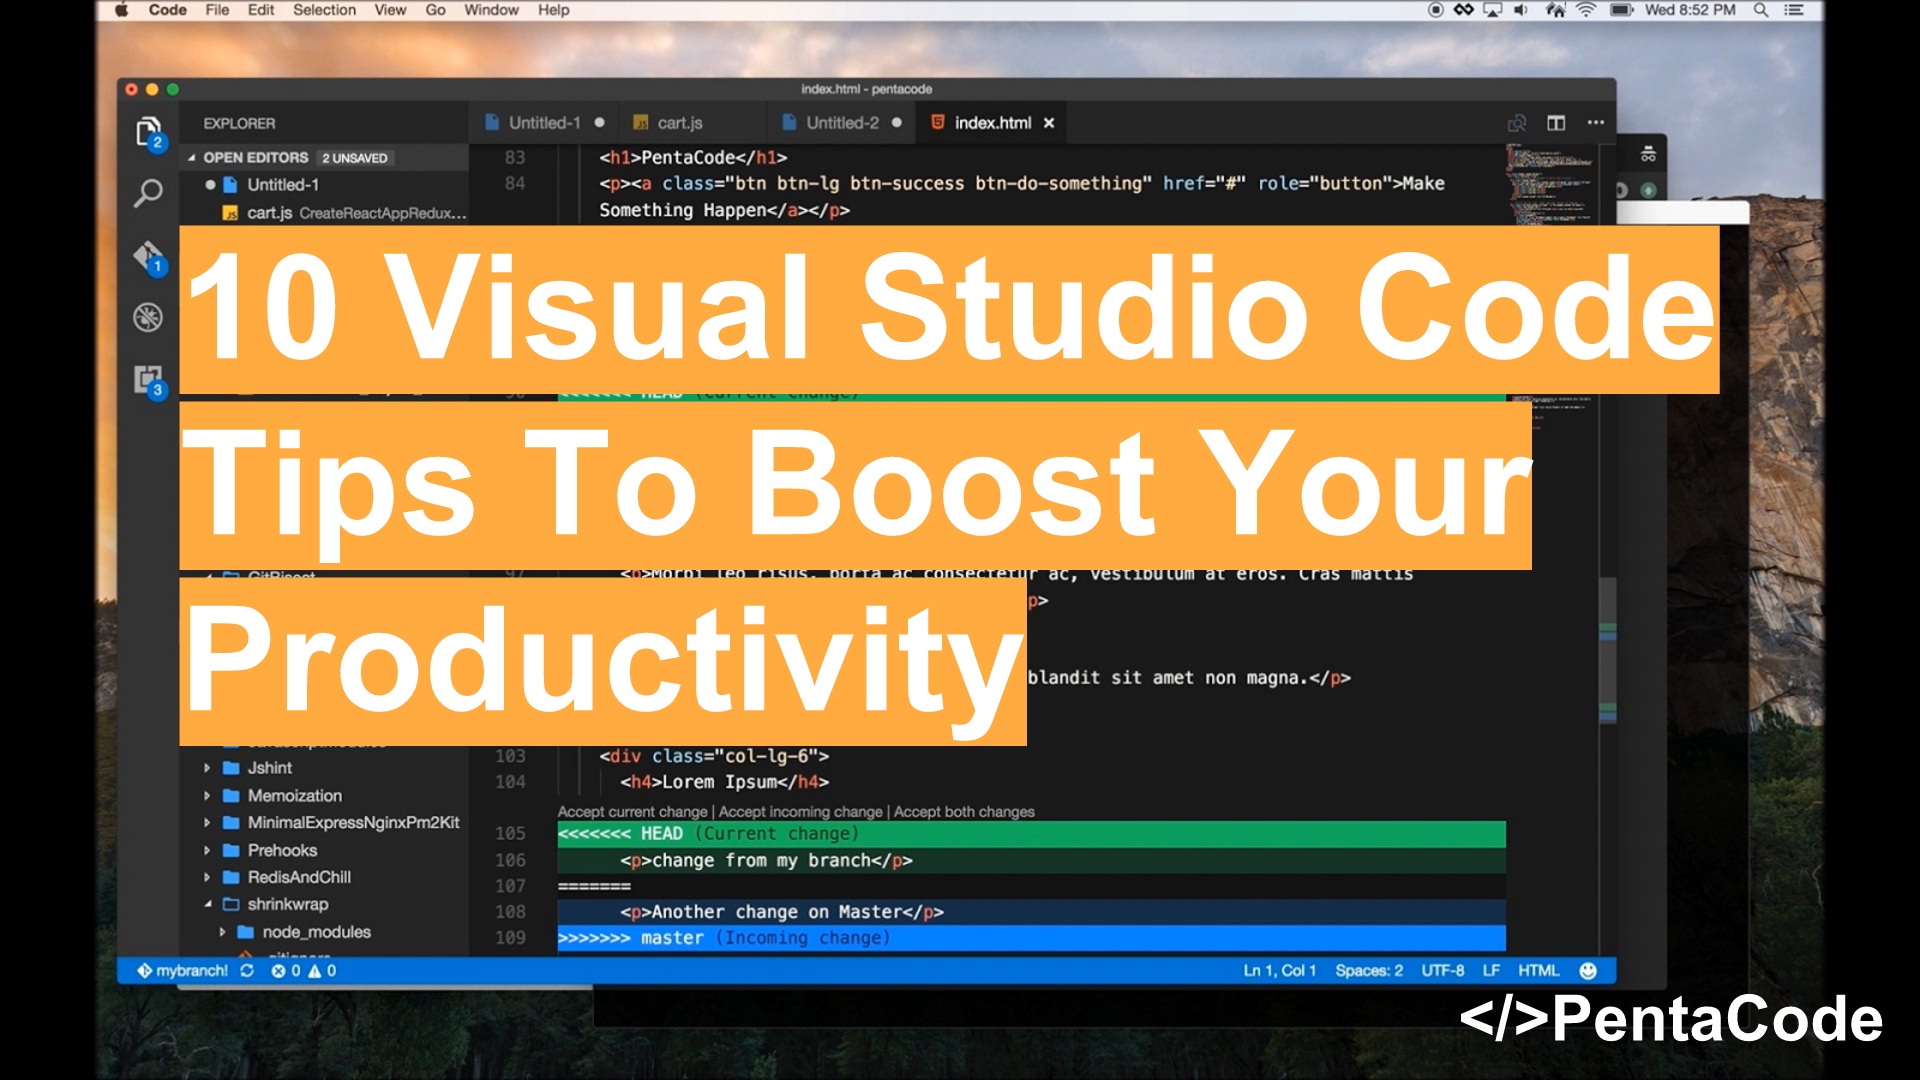
Task: Open the Extensions view icon
Action: pos(148,380)
